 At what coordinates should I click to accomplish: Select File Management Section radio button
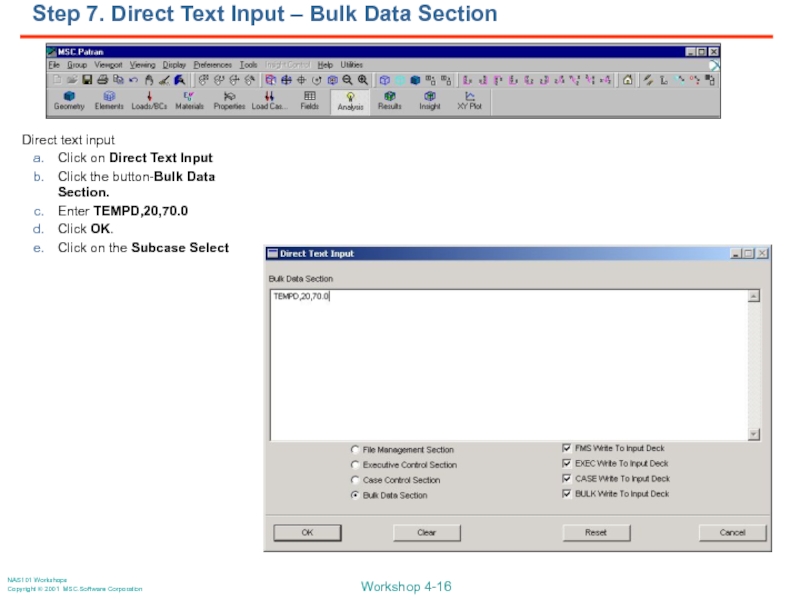355,450
